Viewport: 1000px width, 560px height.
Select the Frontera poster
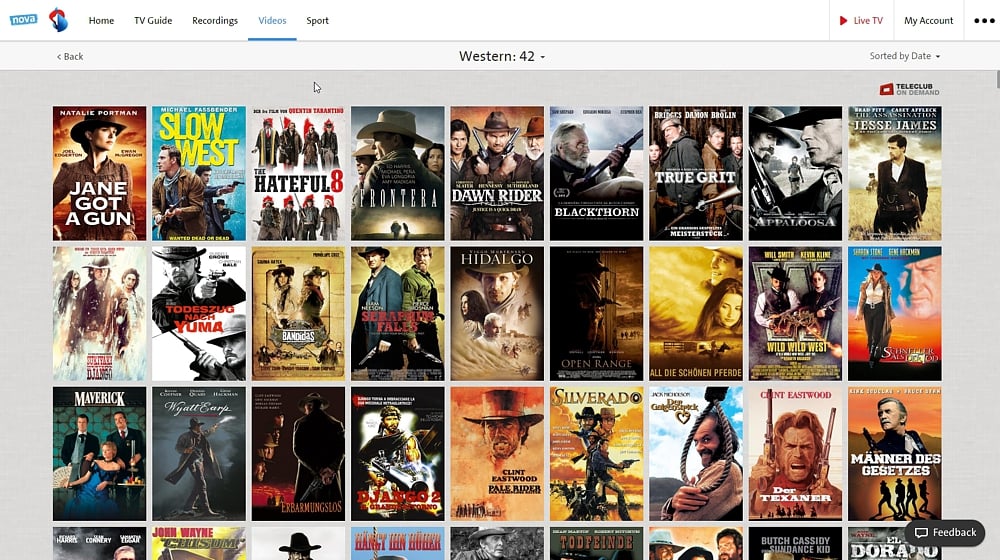point(398,173)
